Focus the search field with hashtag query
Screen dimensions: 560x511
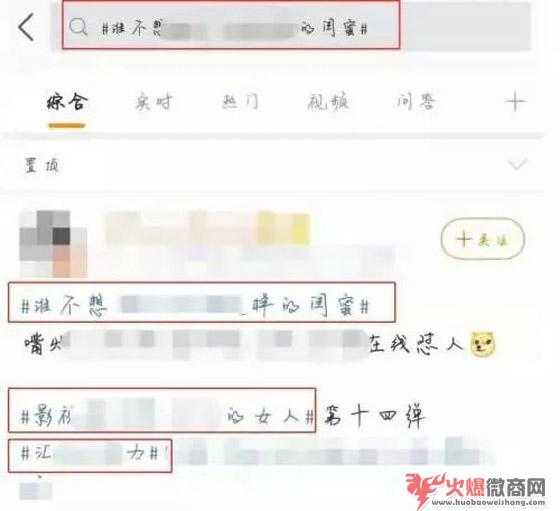pos(231,25)
